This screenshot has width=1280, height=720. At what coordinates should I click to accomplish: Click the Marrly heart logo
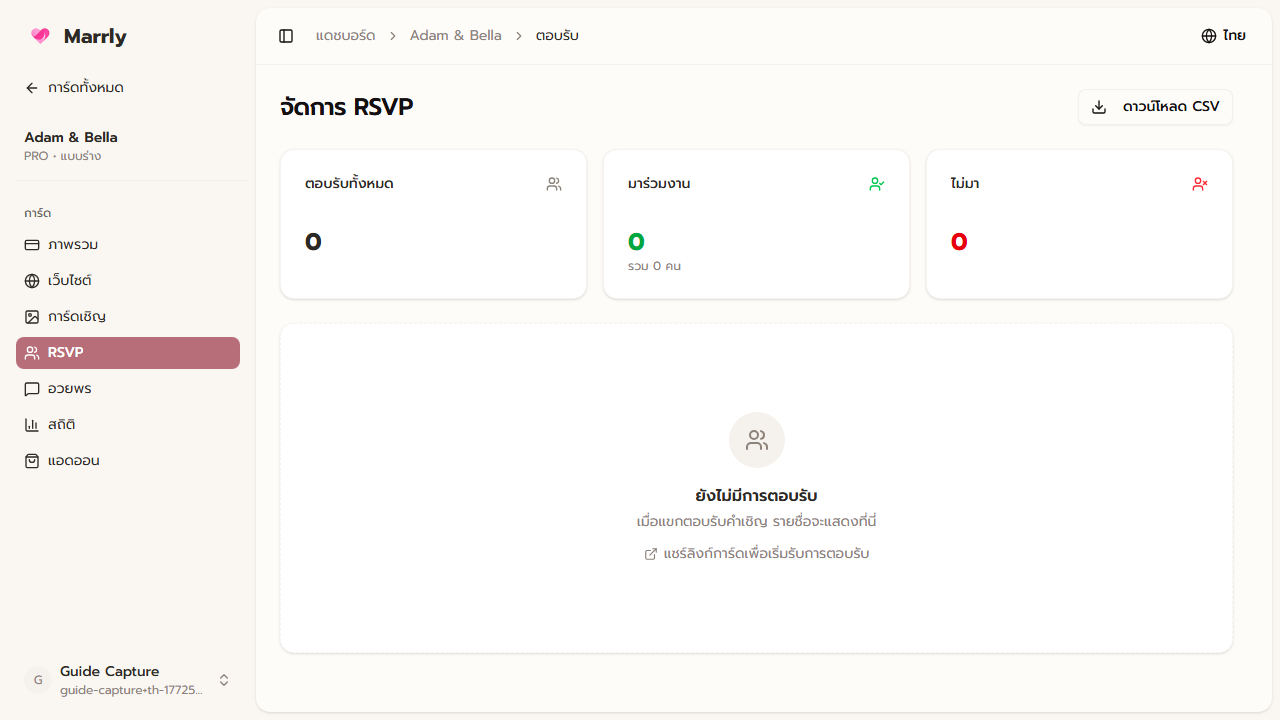(39, 36)
